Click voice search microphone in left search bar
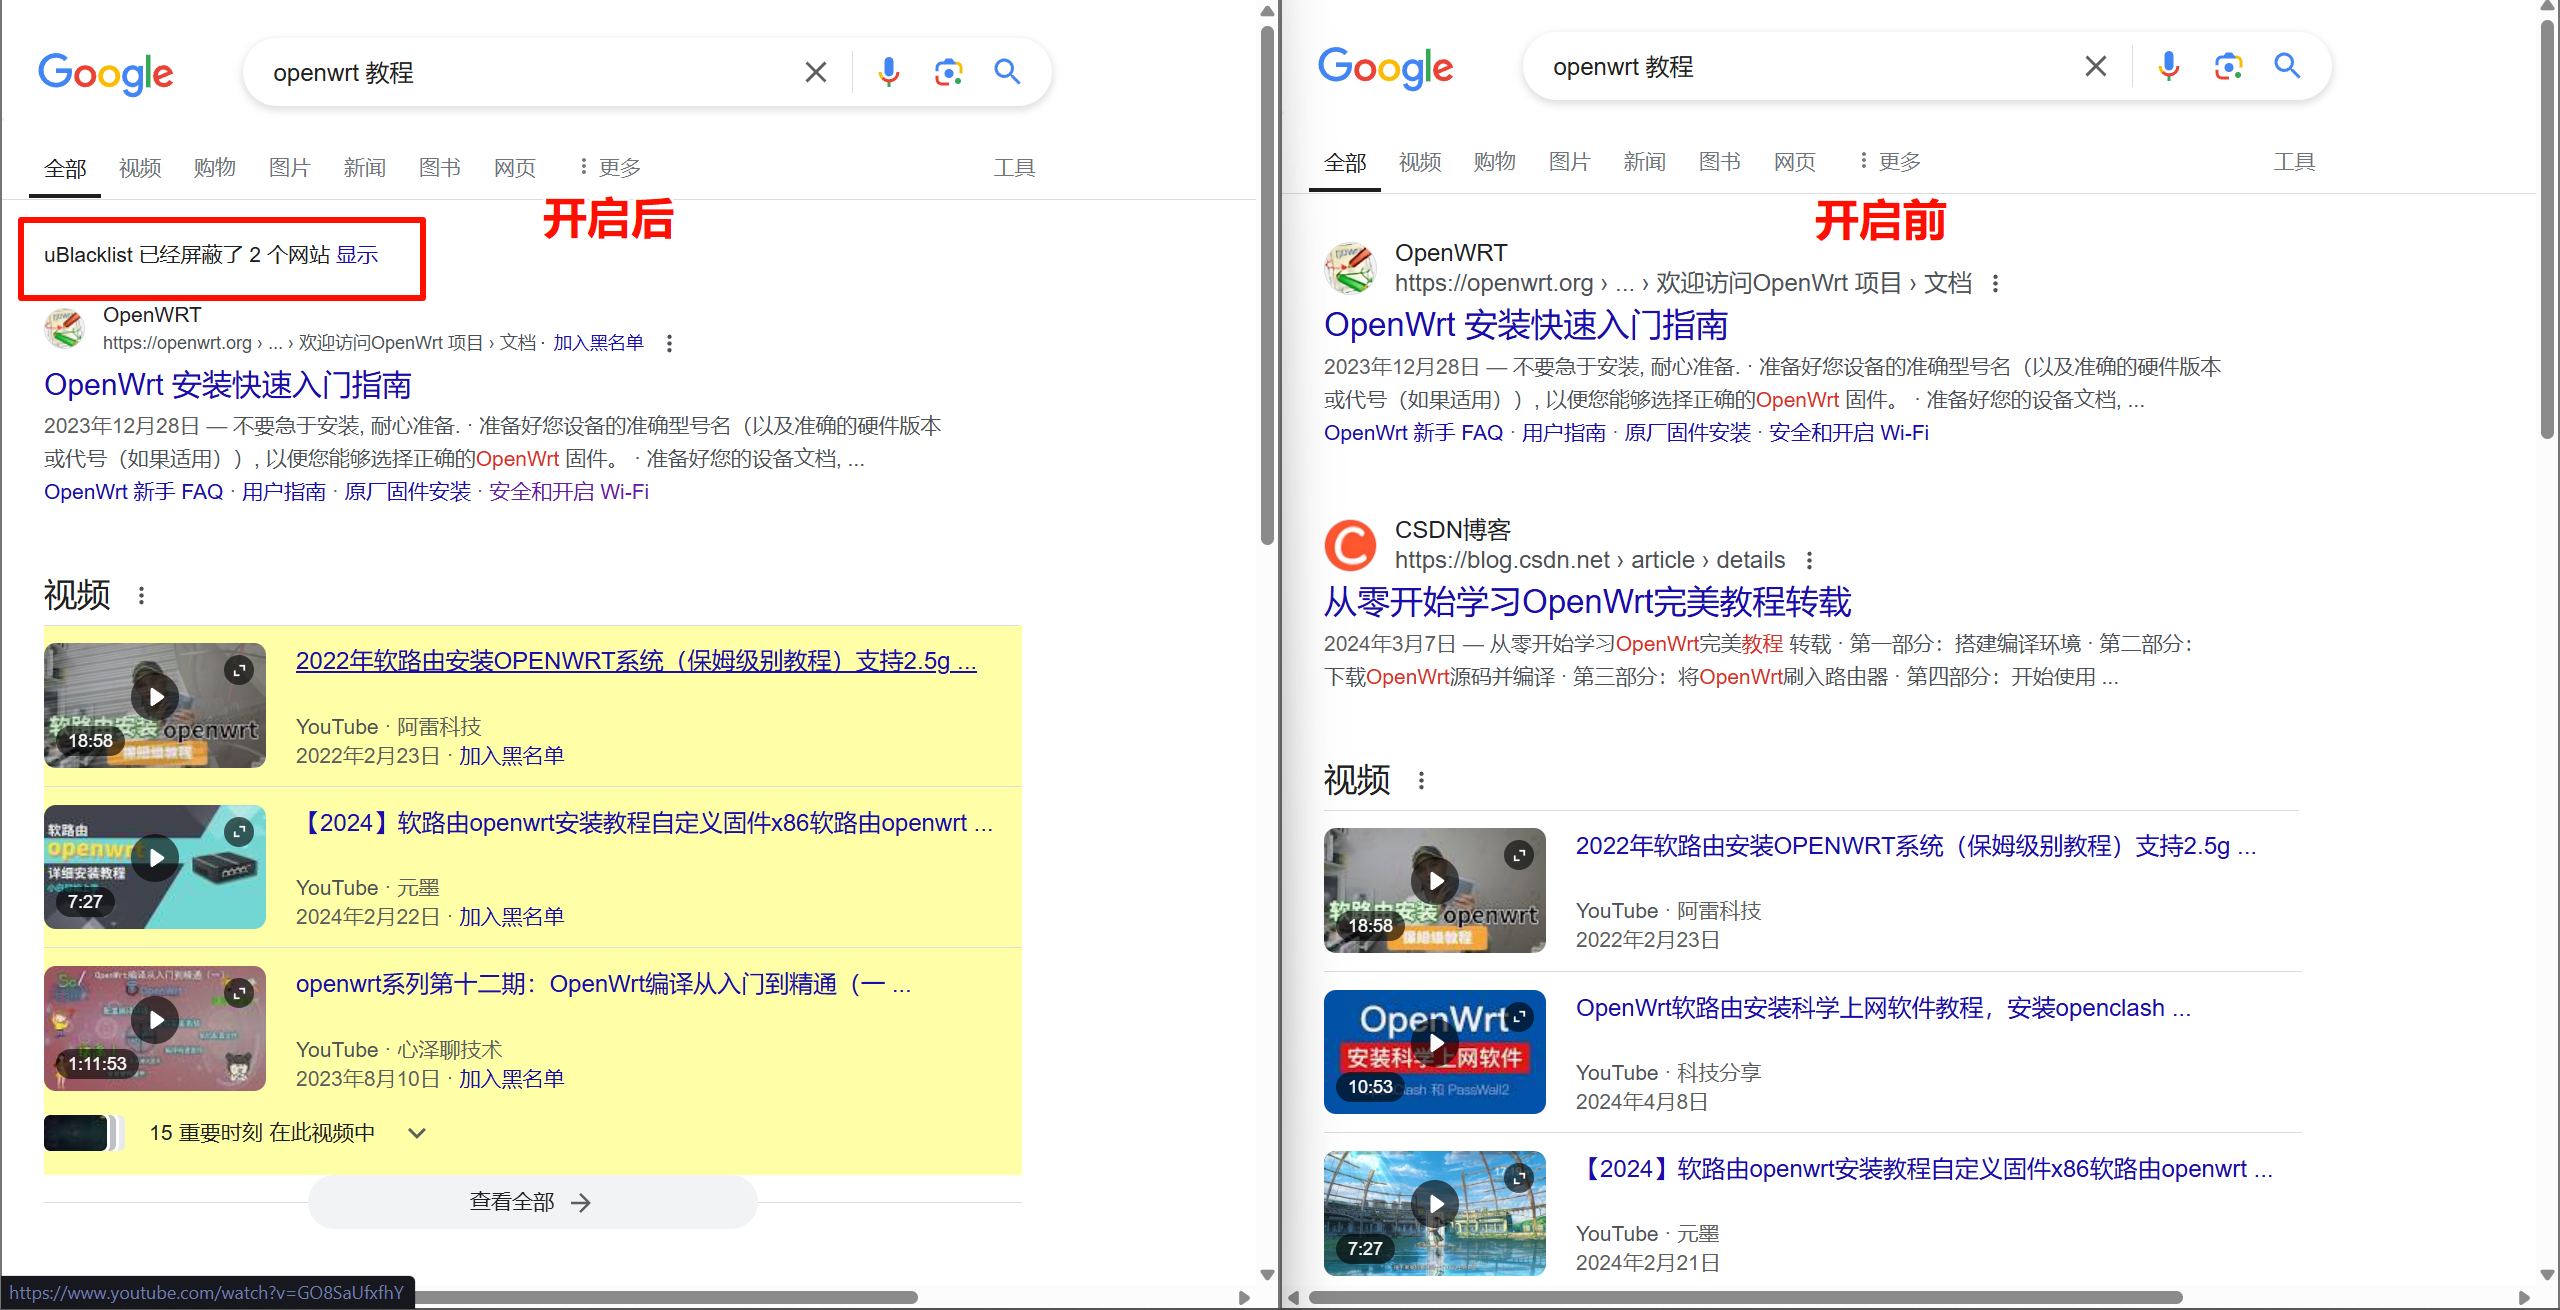The width and height of the screenshot is (2560, 1310). (888, 72)
